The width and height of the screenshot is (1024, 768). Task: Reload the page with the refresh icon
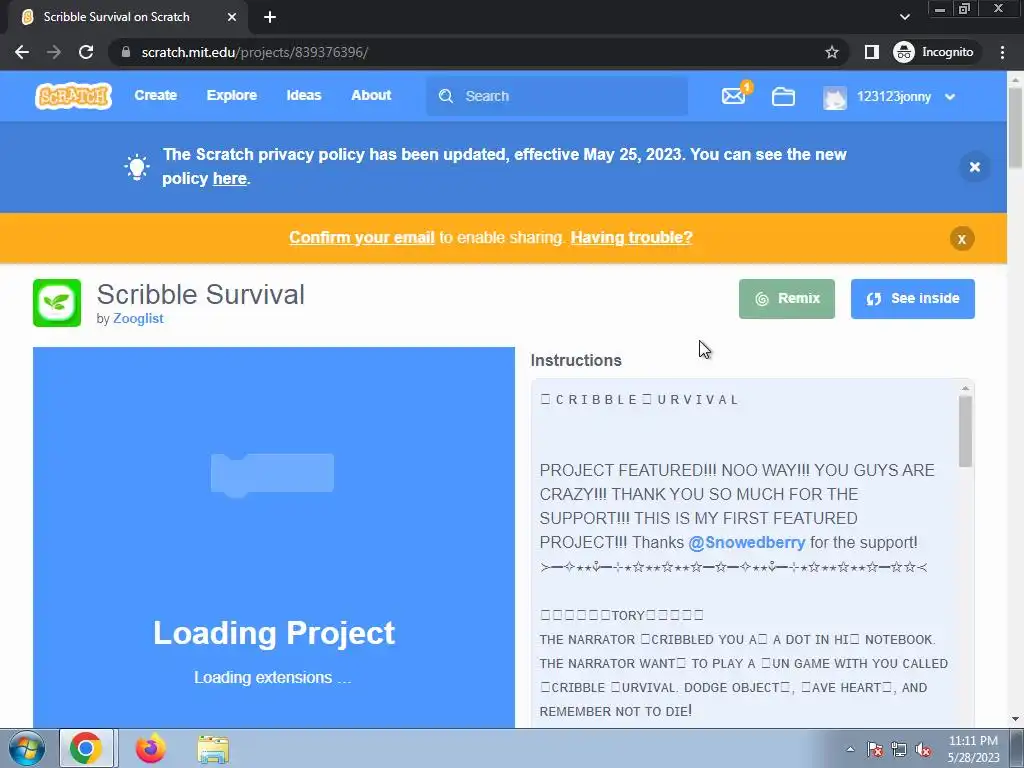[x=86, y=52]
